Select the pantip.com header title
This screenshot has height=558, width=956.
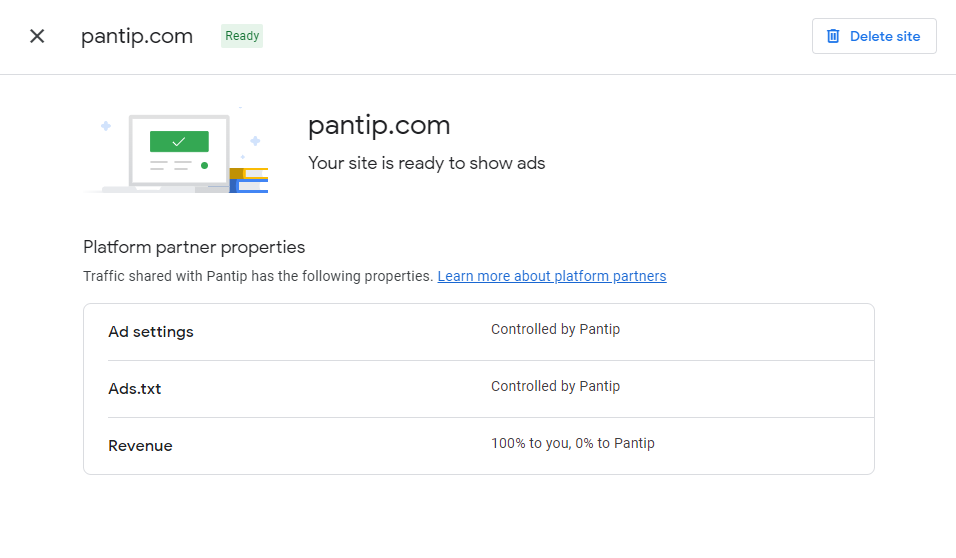coord(137,36)
